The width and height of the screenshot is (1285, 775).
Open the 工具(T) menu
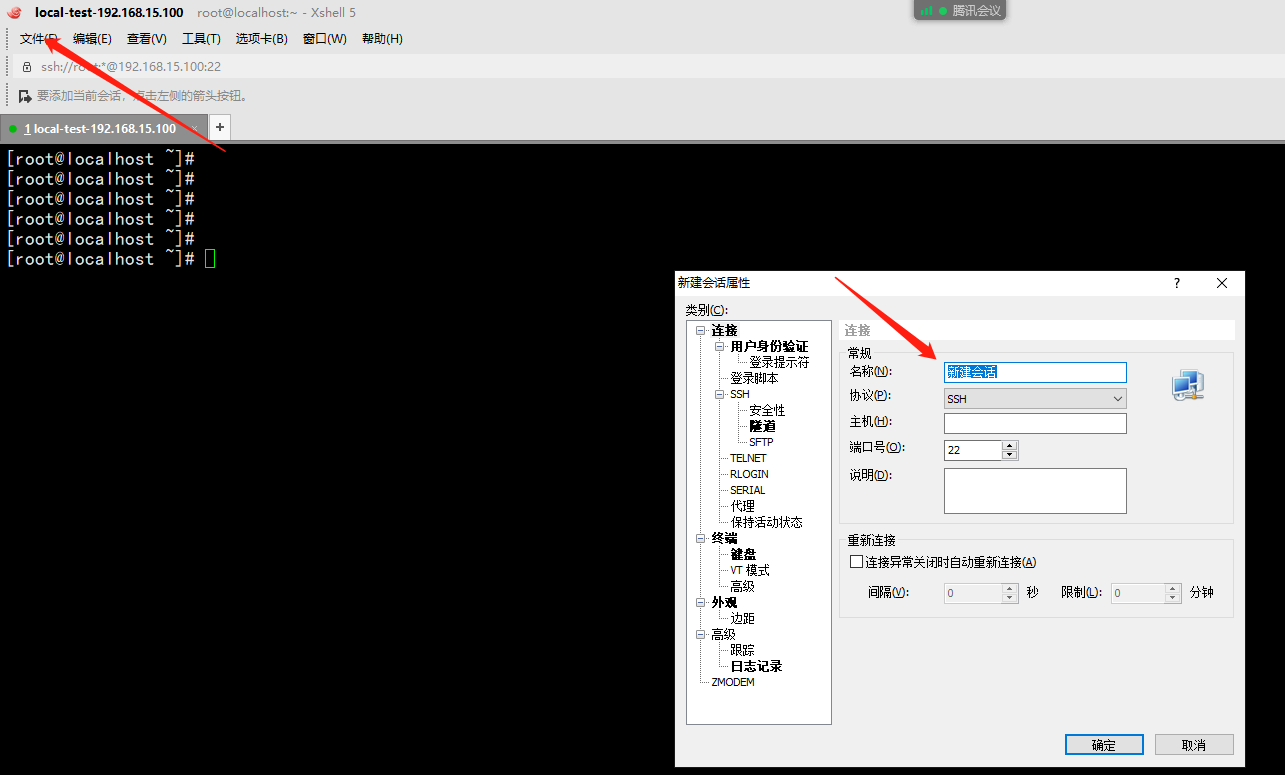click(201, 39)
